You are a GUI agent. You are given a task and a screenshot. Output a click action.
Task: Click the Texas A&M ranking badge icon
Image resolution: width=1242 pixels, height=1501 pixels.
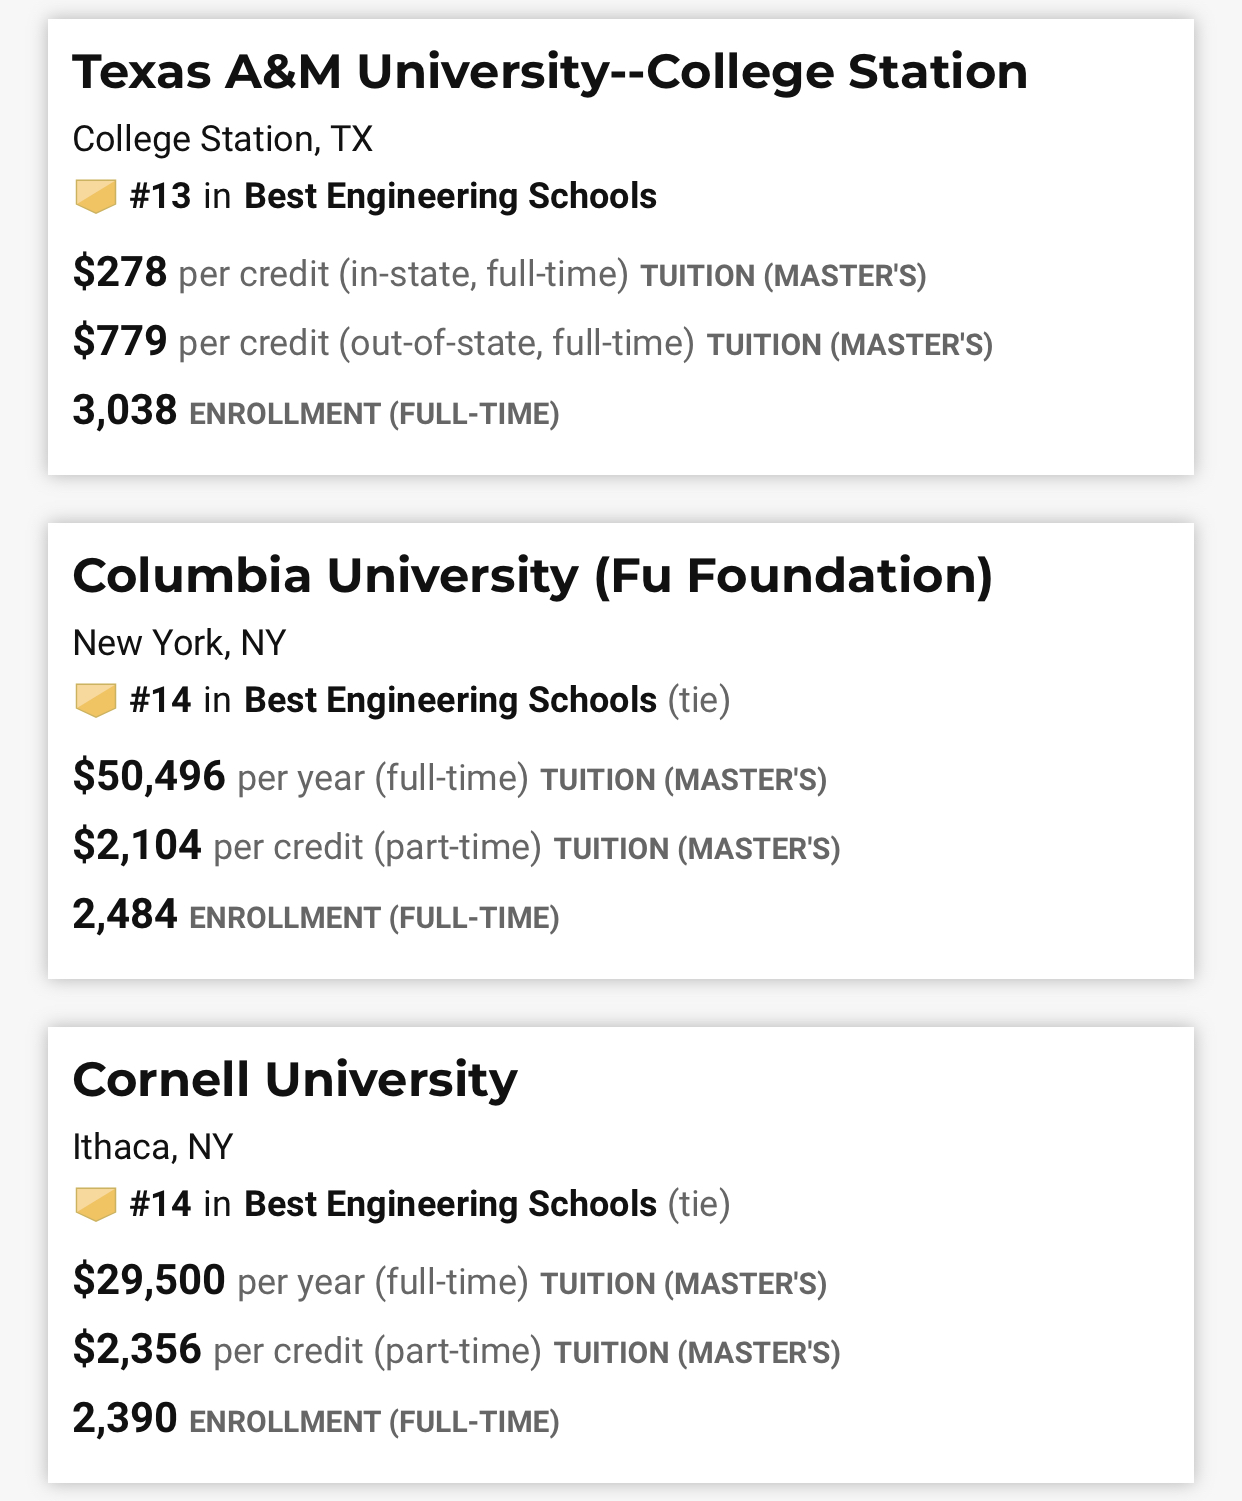tap(96, 196)
